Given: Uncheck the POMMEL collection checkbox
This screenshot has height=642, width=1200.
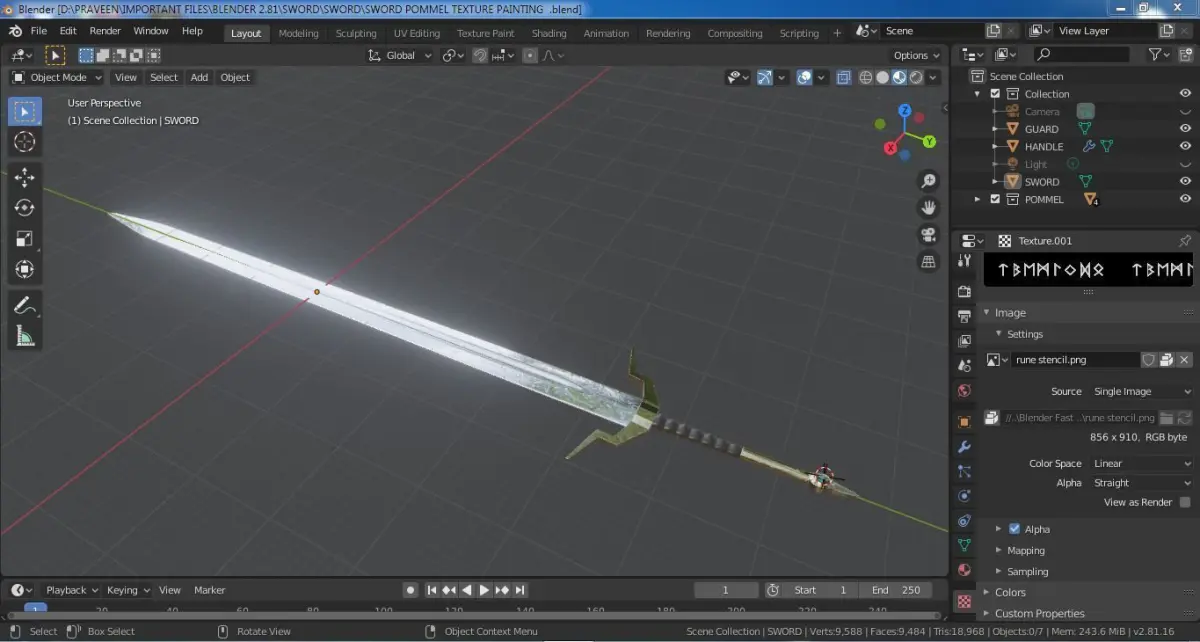Looking at the screenshot, I should tap(995, 199).
